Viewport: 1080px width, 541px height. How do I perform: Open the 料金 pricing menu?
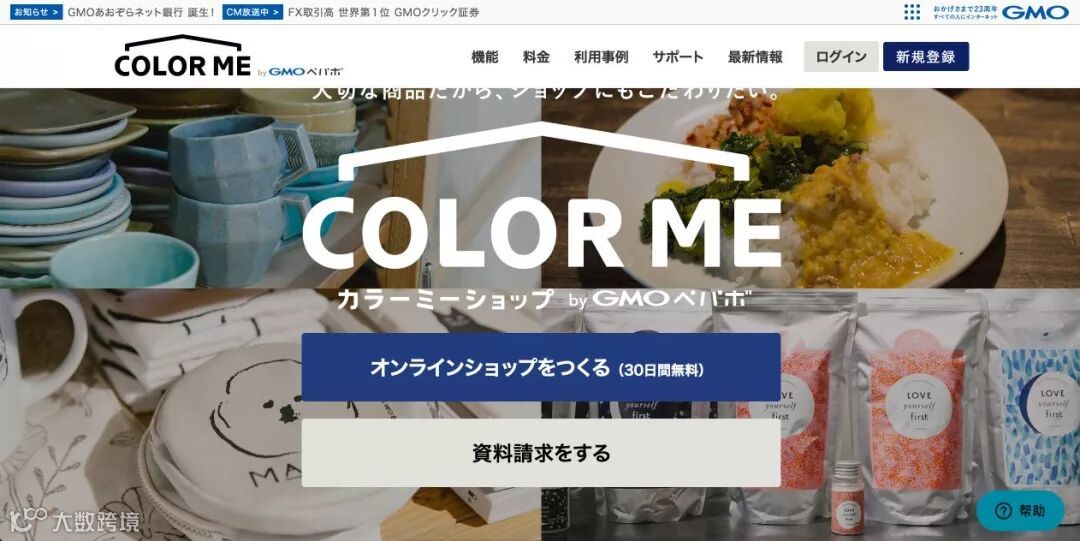536,57
